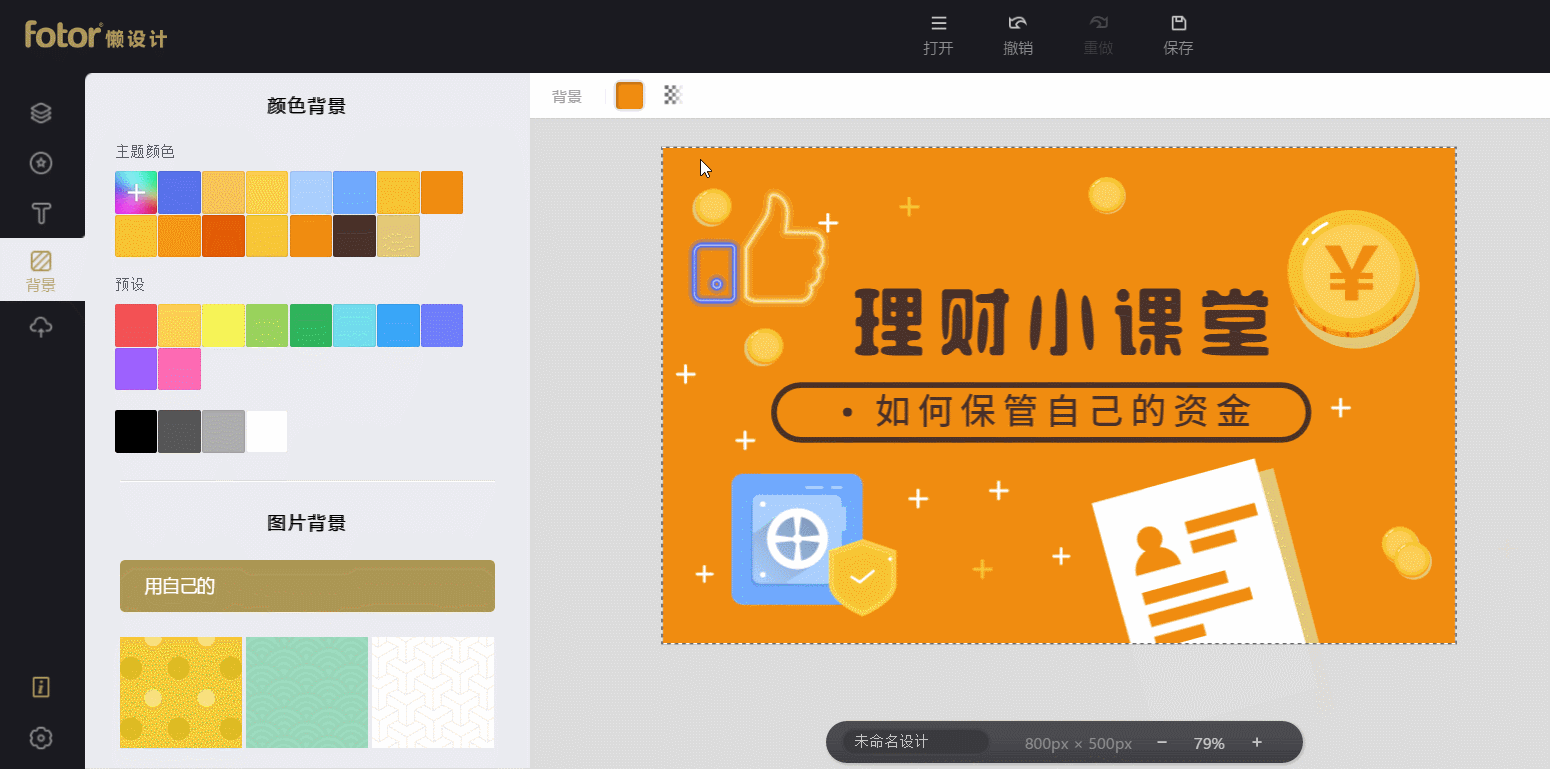Switch to the 背景 background tab
Screen dimensions: 1550x769
point(41,271)
